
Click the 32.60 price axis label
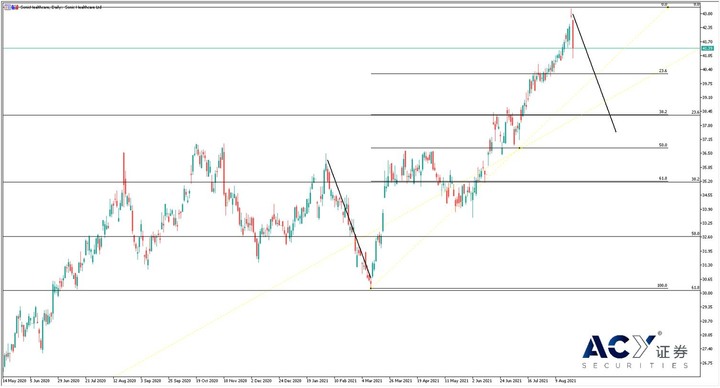(707, 237)
